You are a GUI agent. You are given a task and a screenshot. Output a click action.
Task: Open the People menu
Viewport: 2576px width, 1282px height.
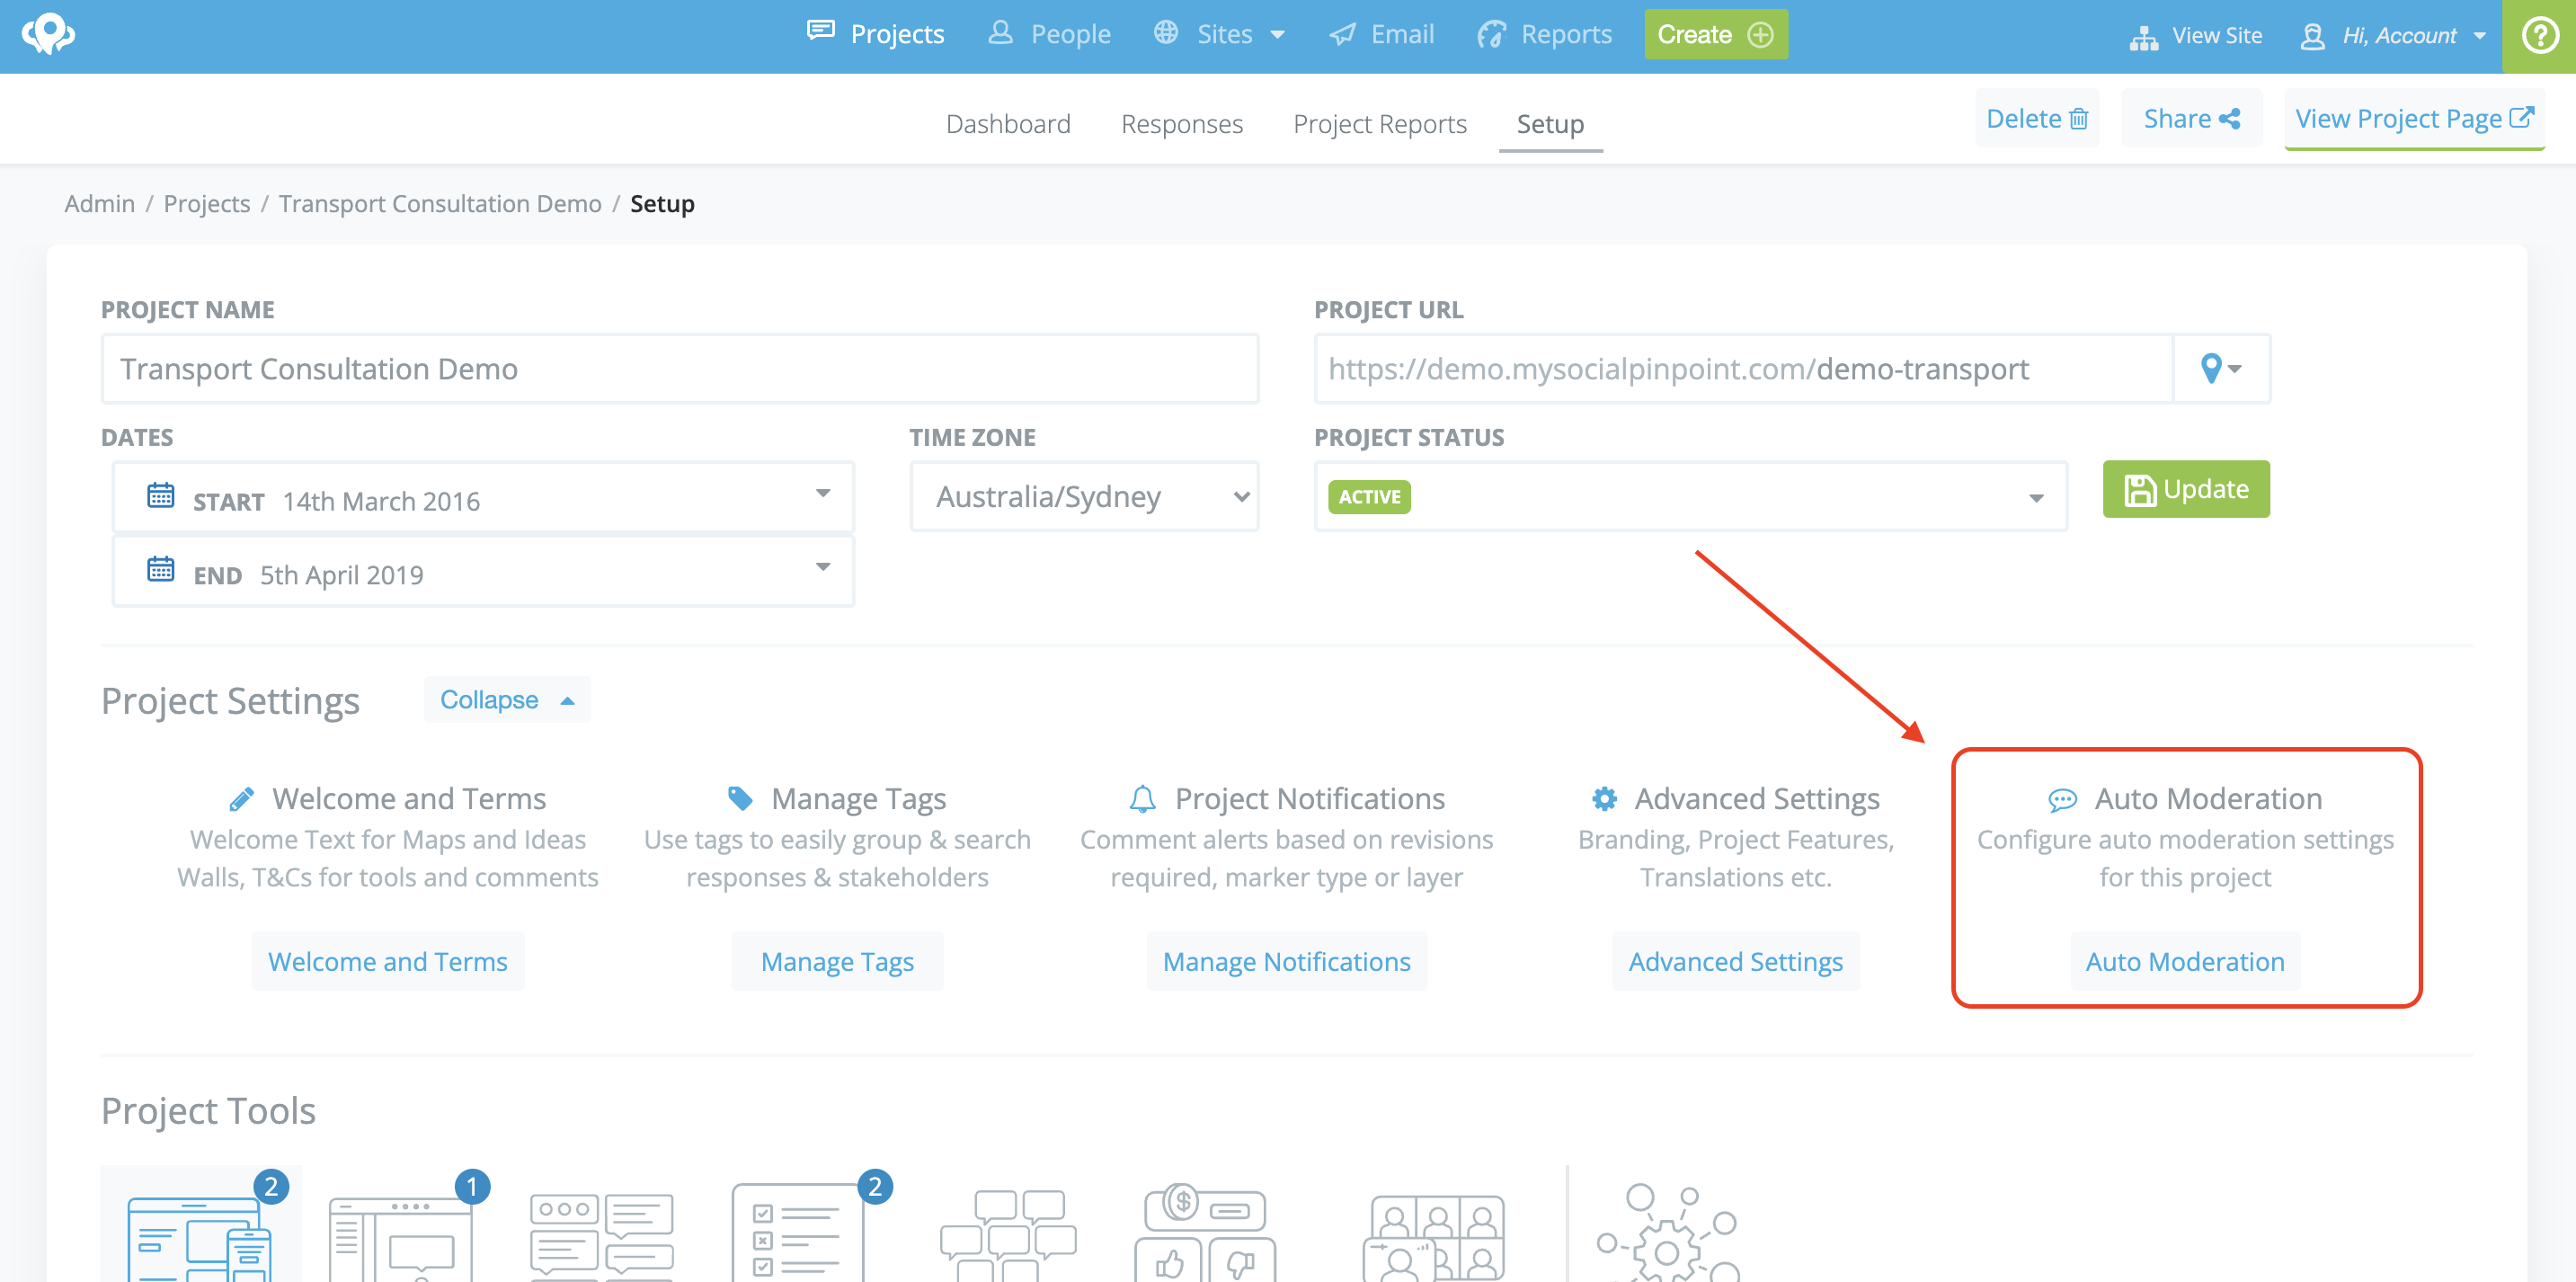tap(1049, 35)
